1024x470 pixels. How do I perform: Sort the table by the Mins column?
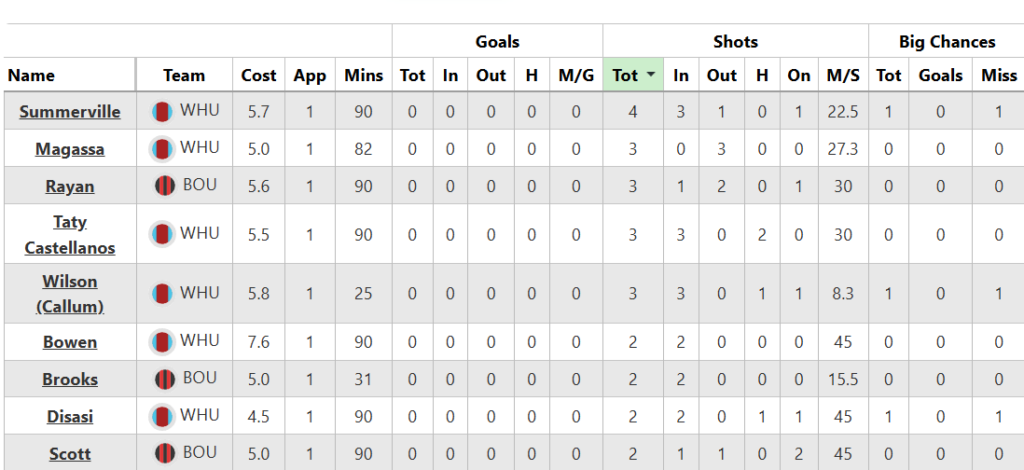363,75
